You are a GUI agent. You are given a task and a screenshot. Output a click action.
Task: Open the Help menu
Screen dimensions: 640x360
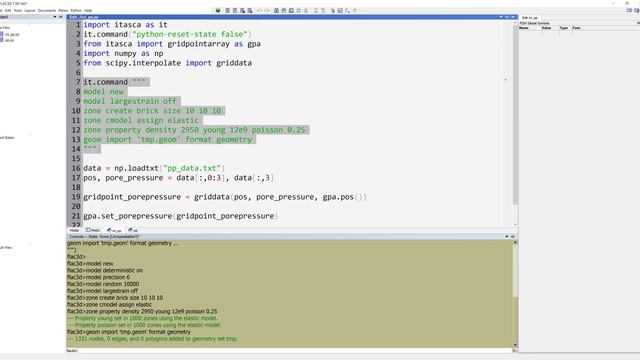[88, 11]
